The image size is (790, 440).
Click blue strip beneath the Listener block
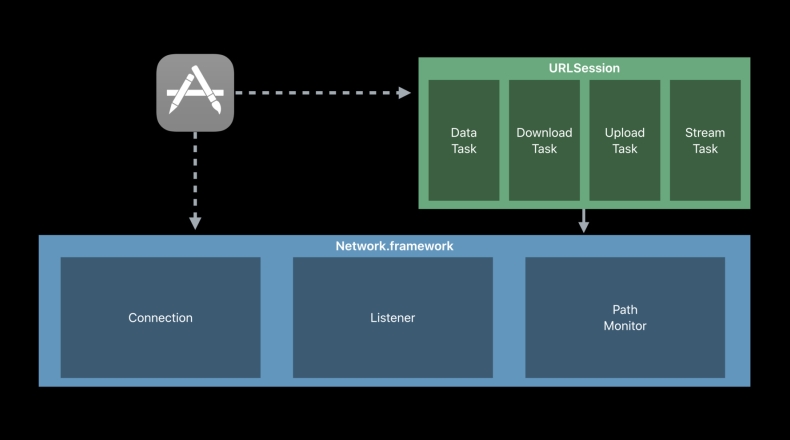click(x=392, y=382)
